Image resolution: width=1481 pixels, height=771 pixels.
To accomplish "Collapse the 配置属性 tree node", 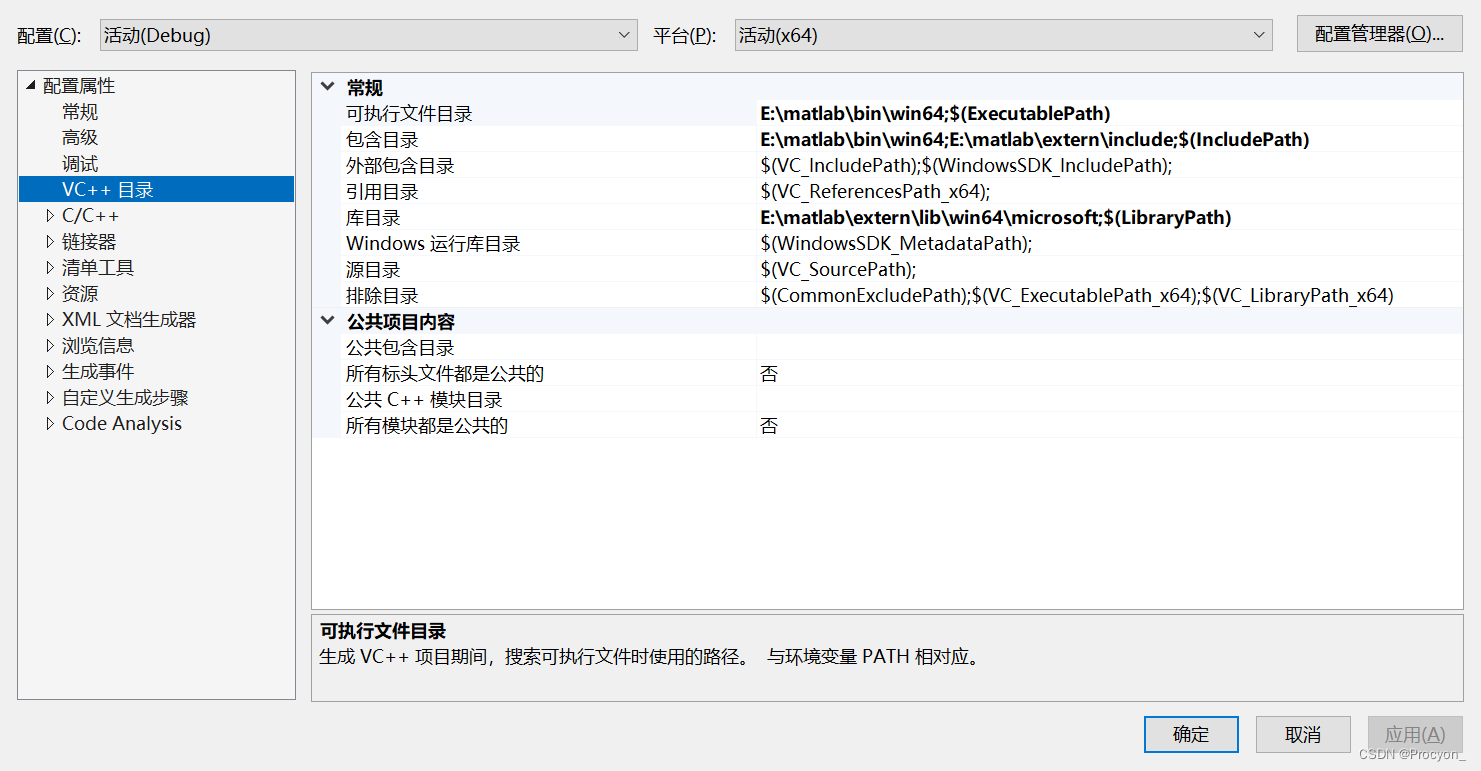I will (33, 85).
